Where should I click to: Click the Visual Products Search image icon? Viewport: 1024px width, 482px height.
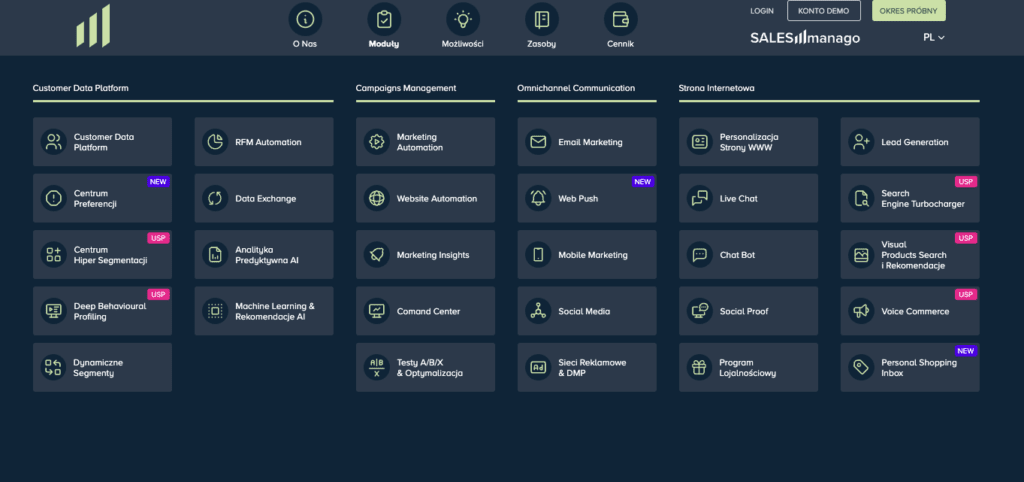click(861, 255)
